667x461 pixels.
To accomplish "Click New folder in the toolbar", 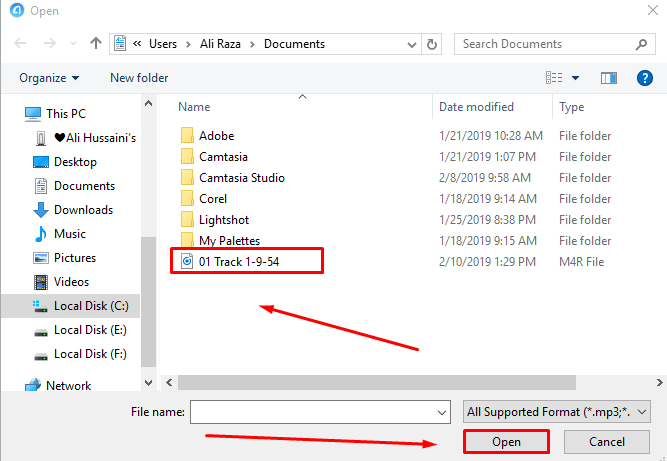I will (139, 78).
